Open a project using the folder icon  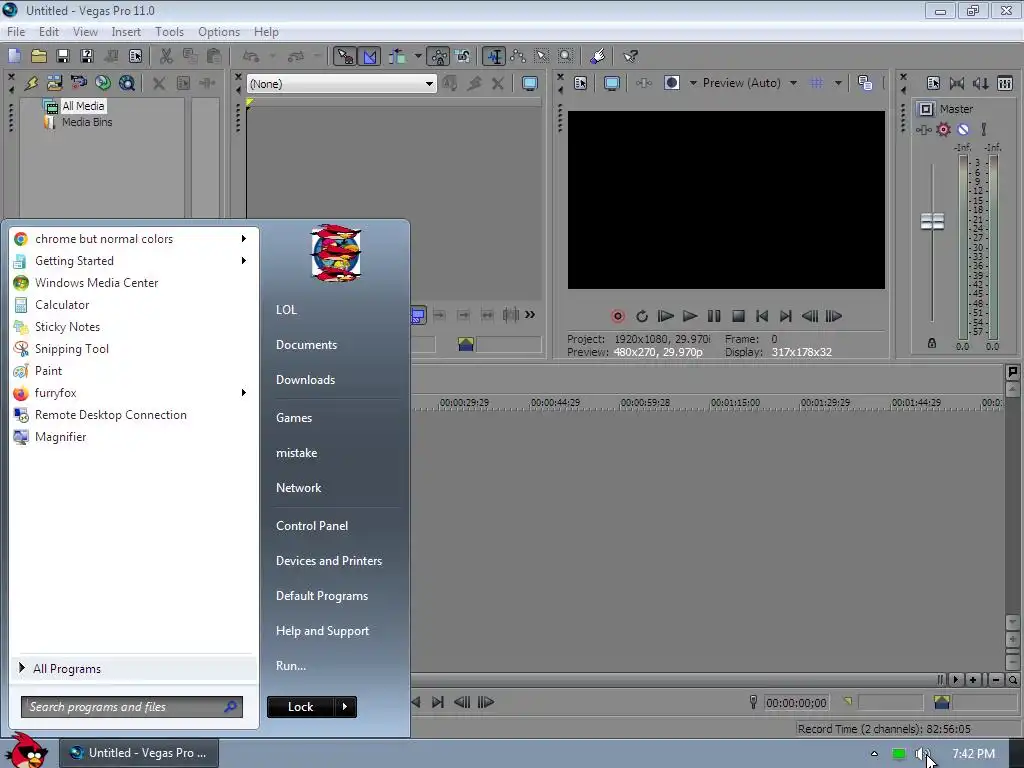pyautogui.click(x=39, y=56)
